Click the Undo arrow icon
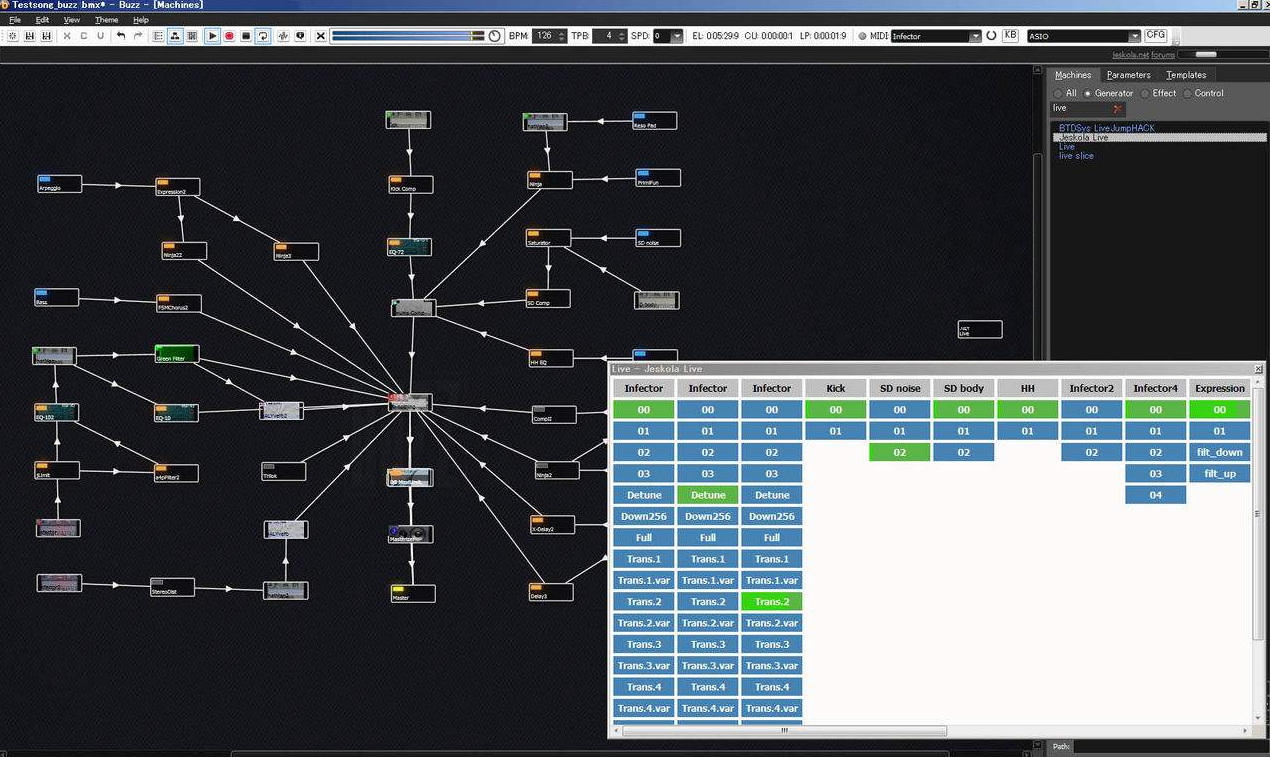Screen dimensions: 1270x757 [x=121, y=36]
